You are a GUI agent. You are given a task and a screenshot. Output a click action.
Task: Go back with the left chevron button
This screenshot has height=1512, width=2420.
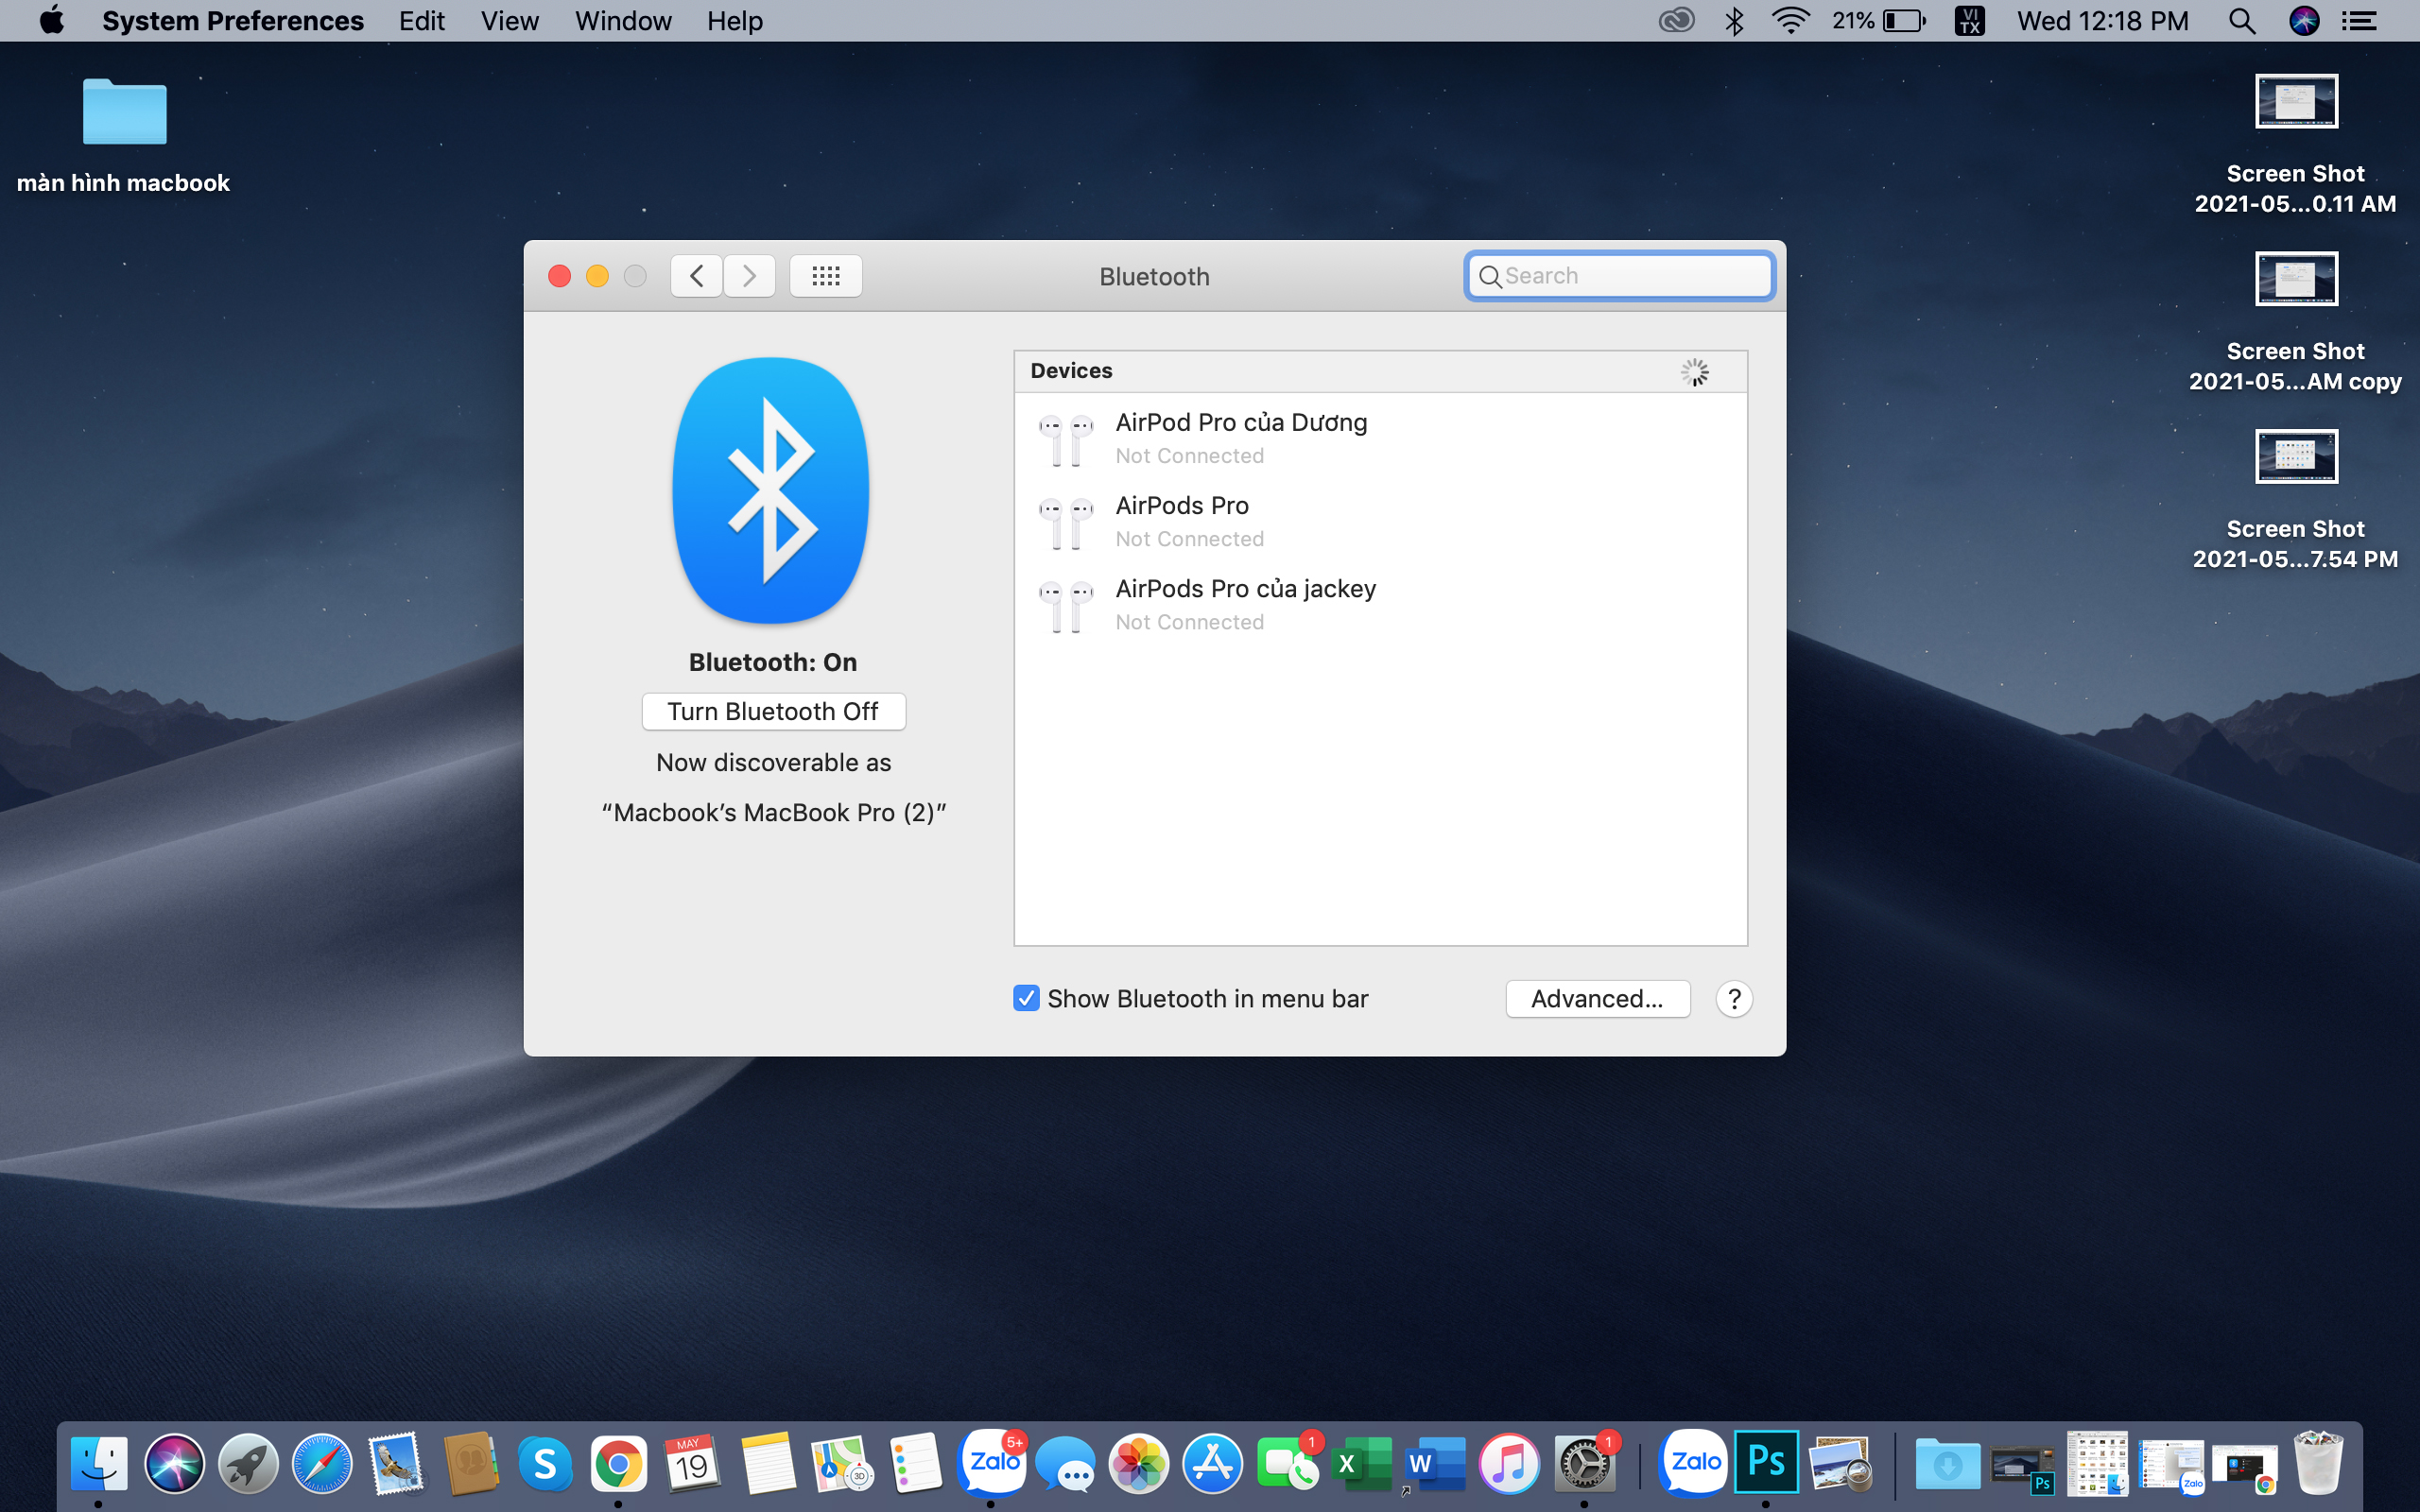click(697, 276)
